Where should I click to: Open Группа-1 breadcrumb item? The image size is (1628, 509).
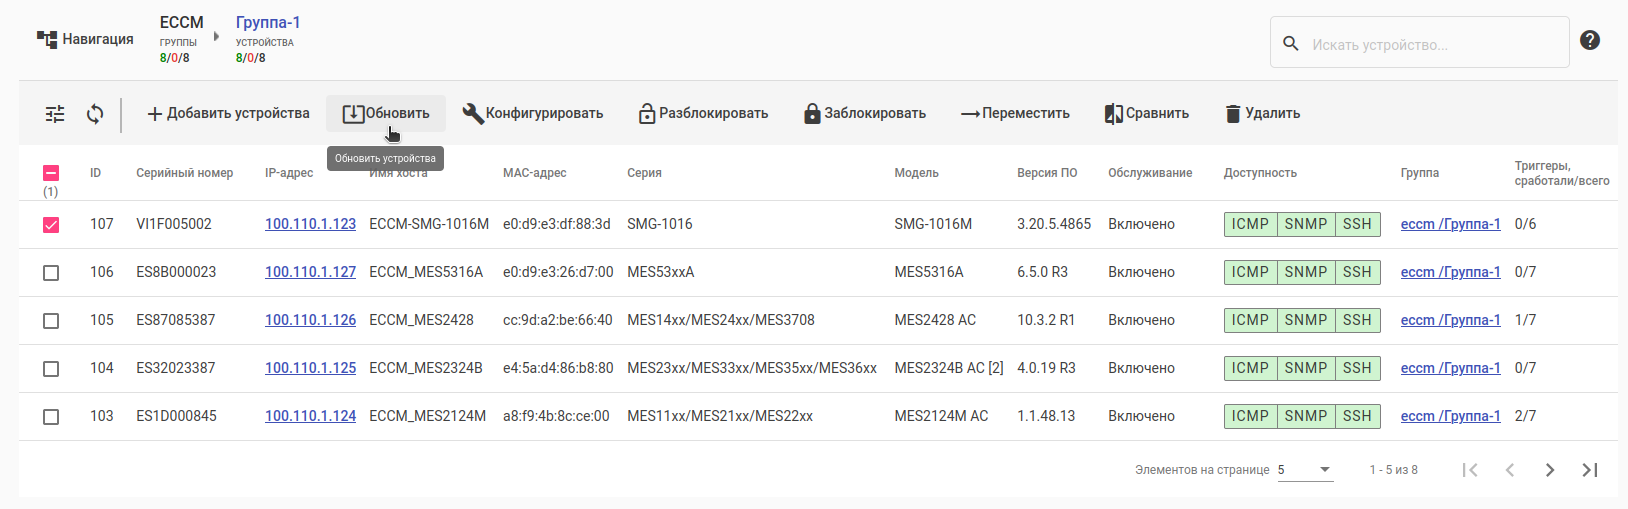click(x=268, y=23)
